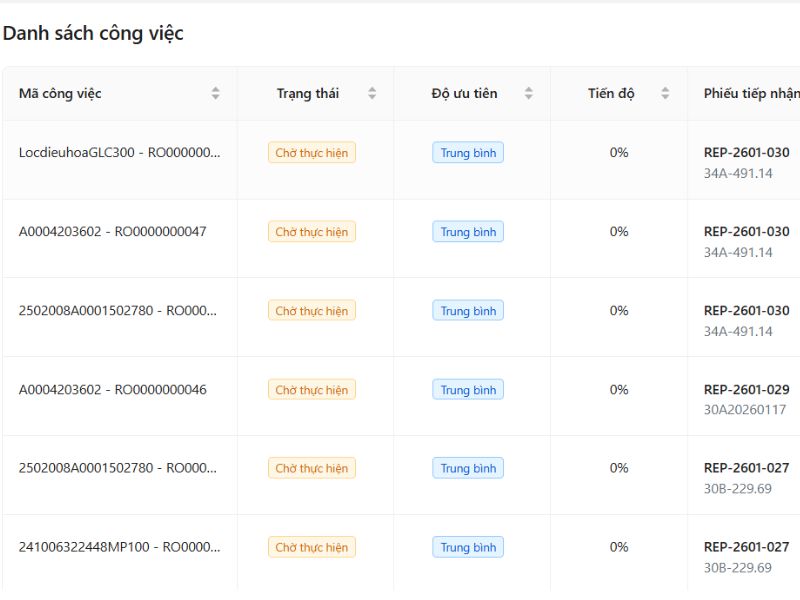
Task: Click the 0% progress of job RO0000000046
Action: [619, 390]
